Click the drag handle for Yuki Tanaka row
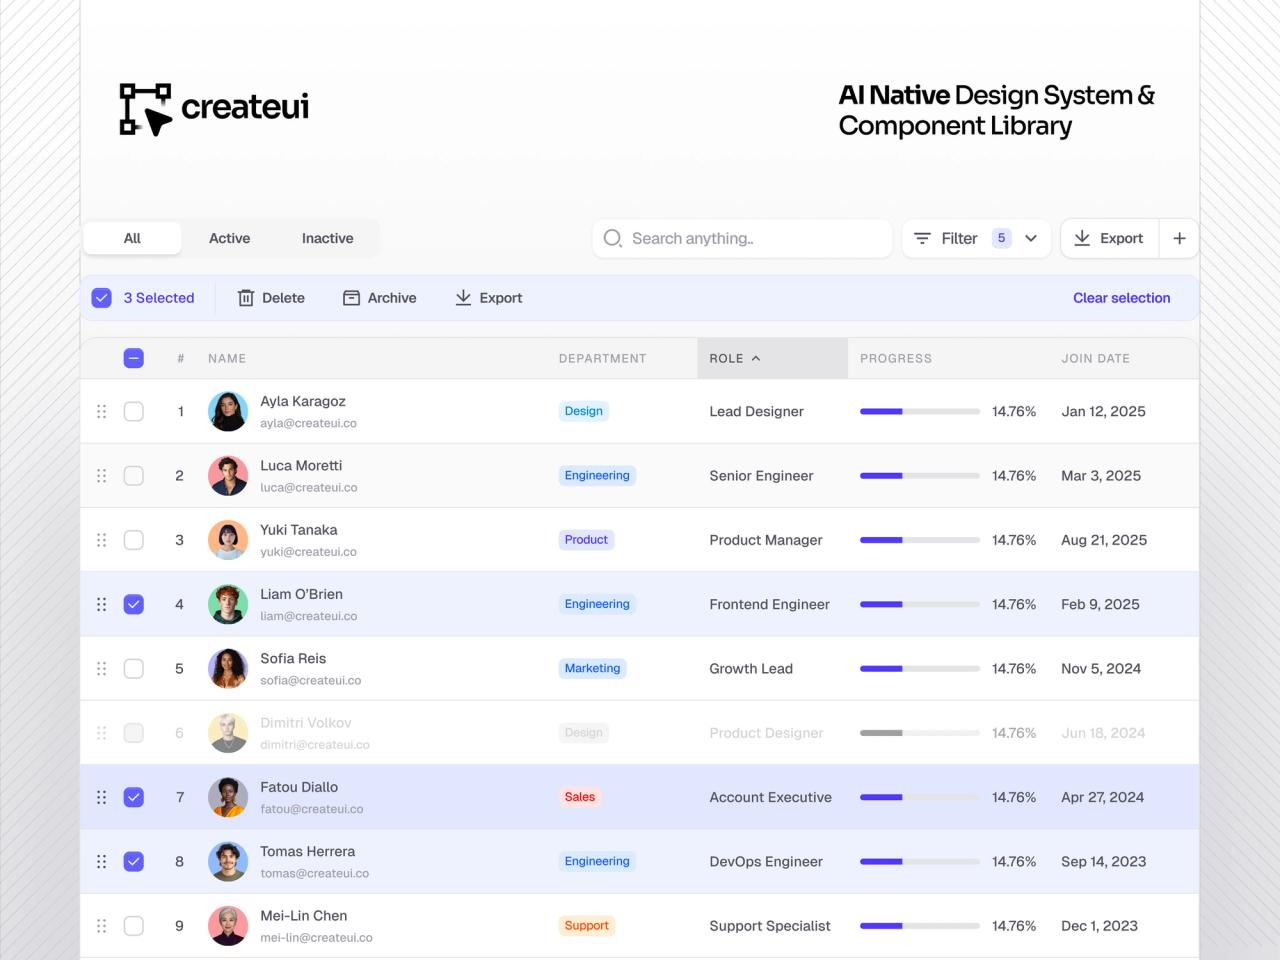 101,540
